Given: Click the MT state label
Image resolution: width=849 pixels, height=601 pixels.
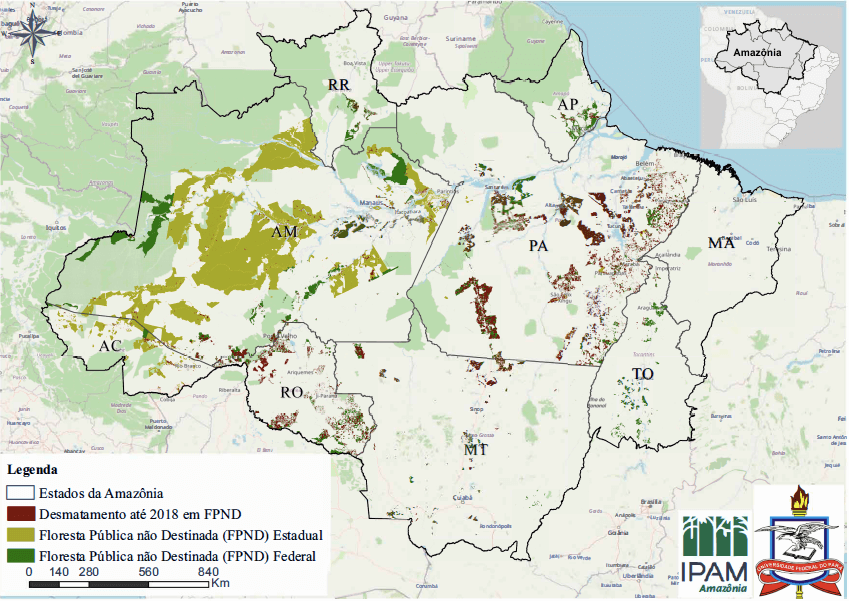Looking at the screenshot, I should tap(474, 451).
